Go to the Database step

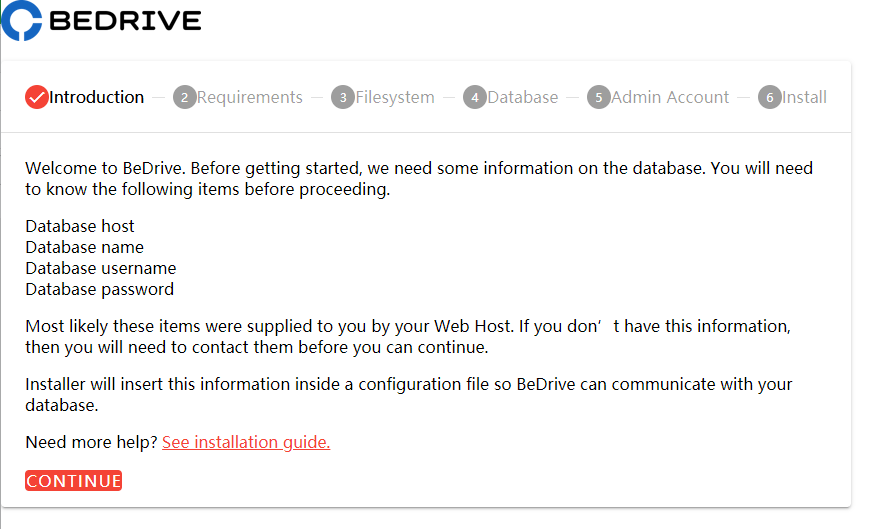pos(511,98)
